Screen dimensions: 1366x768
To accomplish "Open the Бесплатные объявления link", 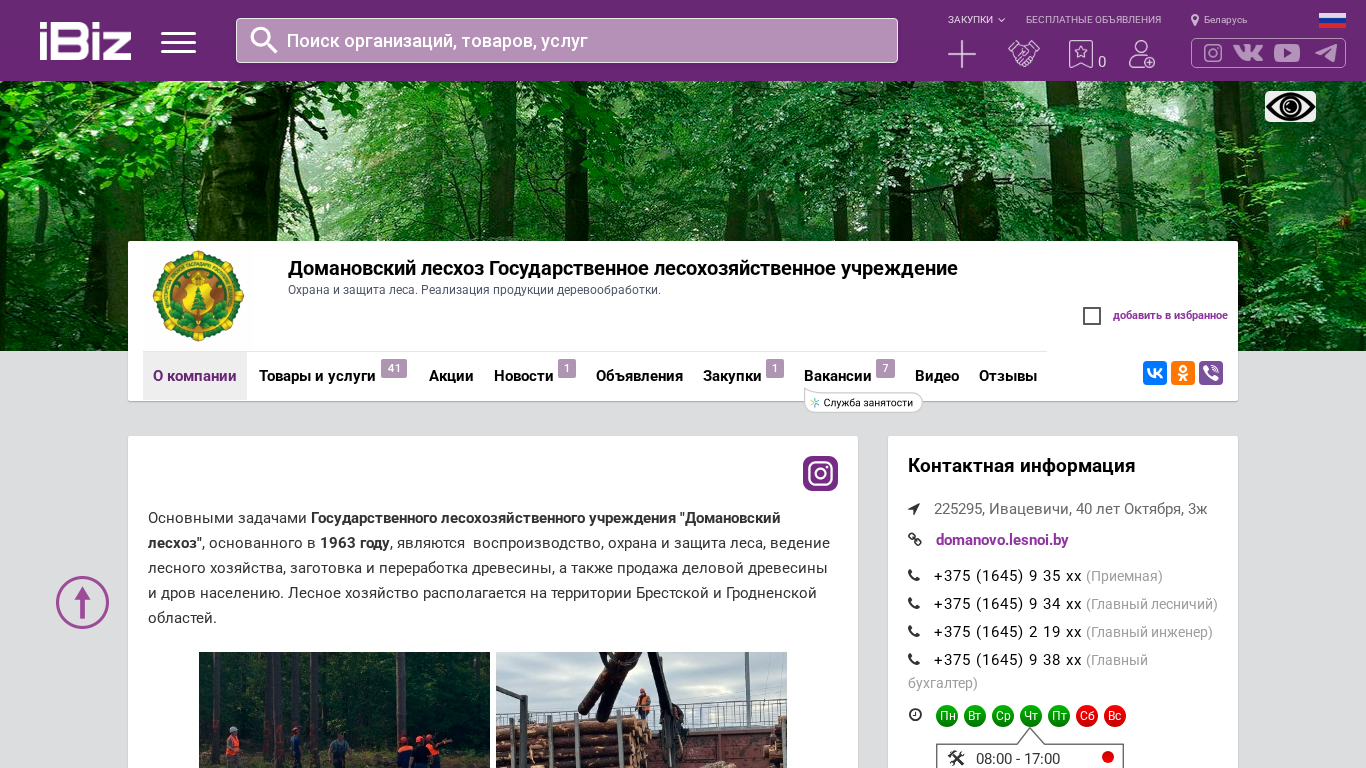I will 1093,20.
